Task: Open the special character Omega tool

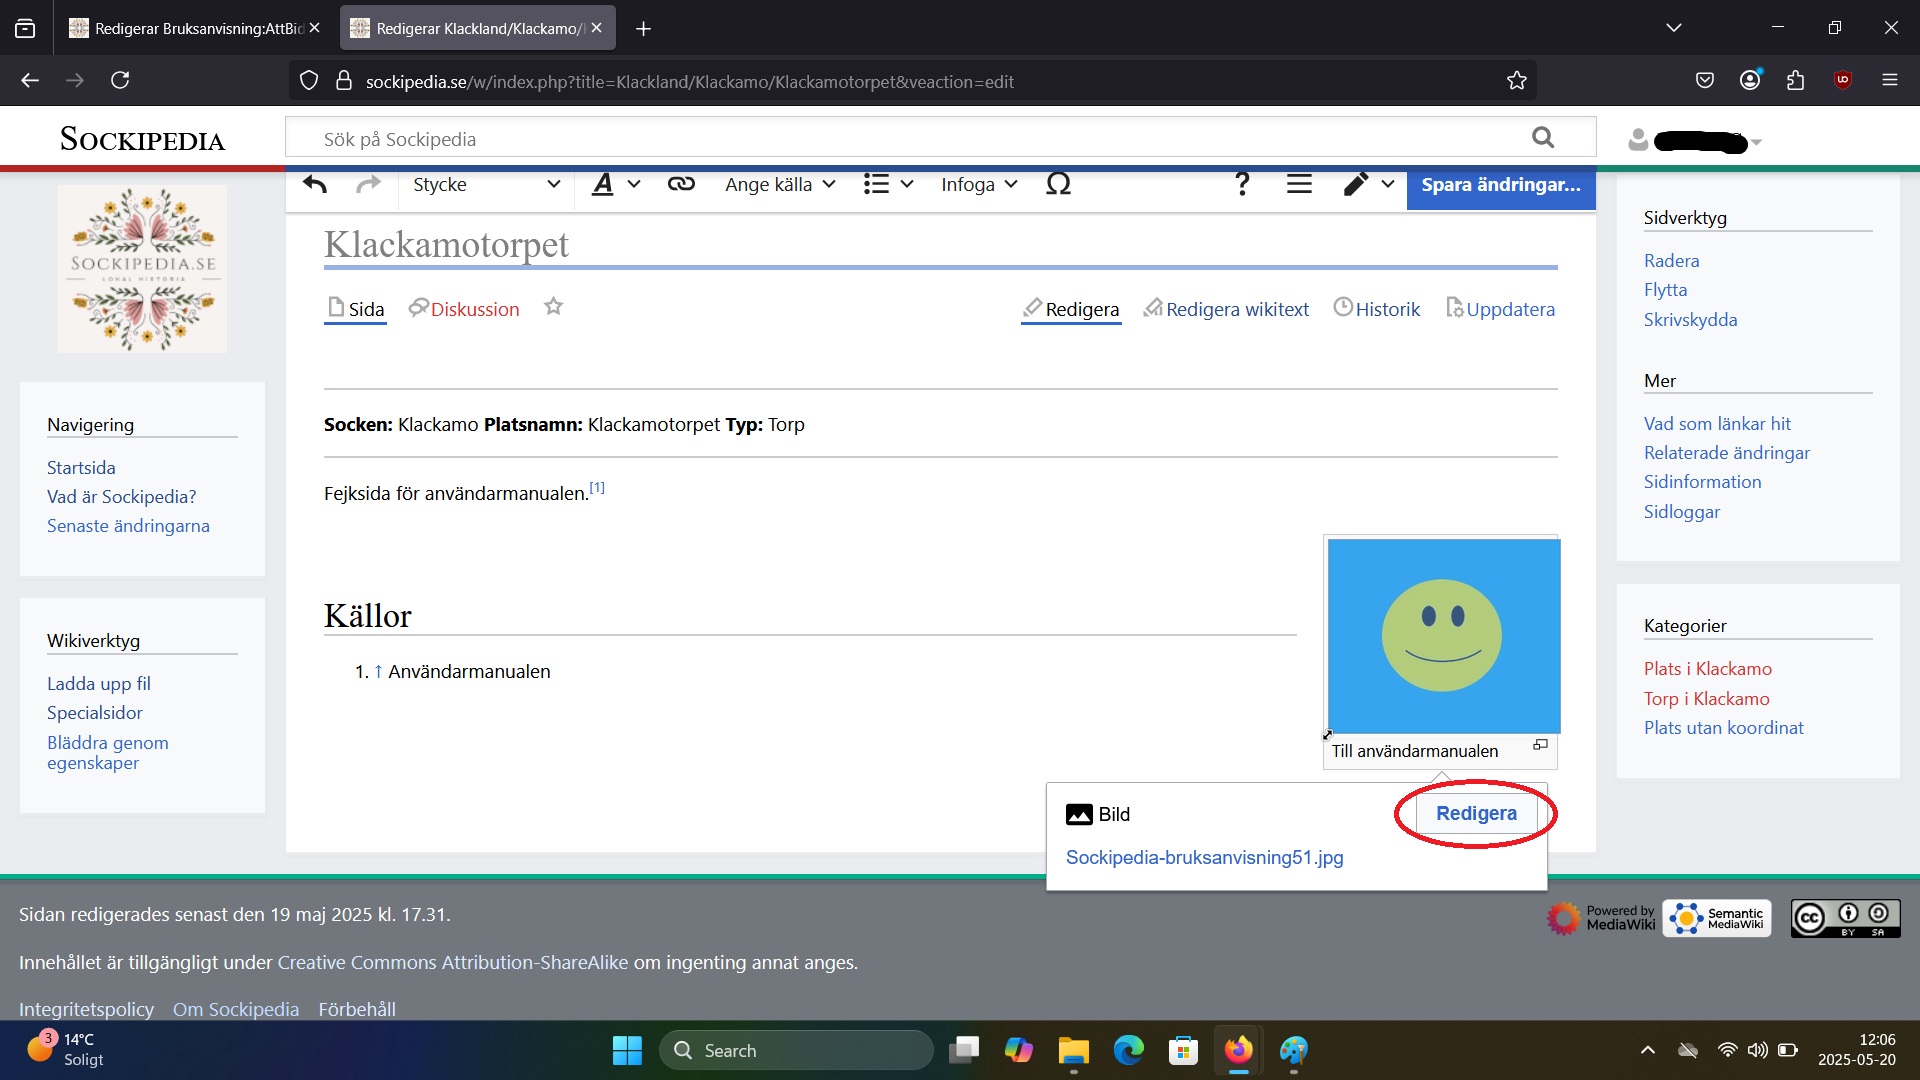Action: (x=1058, y=185)
